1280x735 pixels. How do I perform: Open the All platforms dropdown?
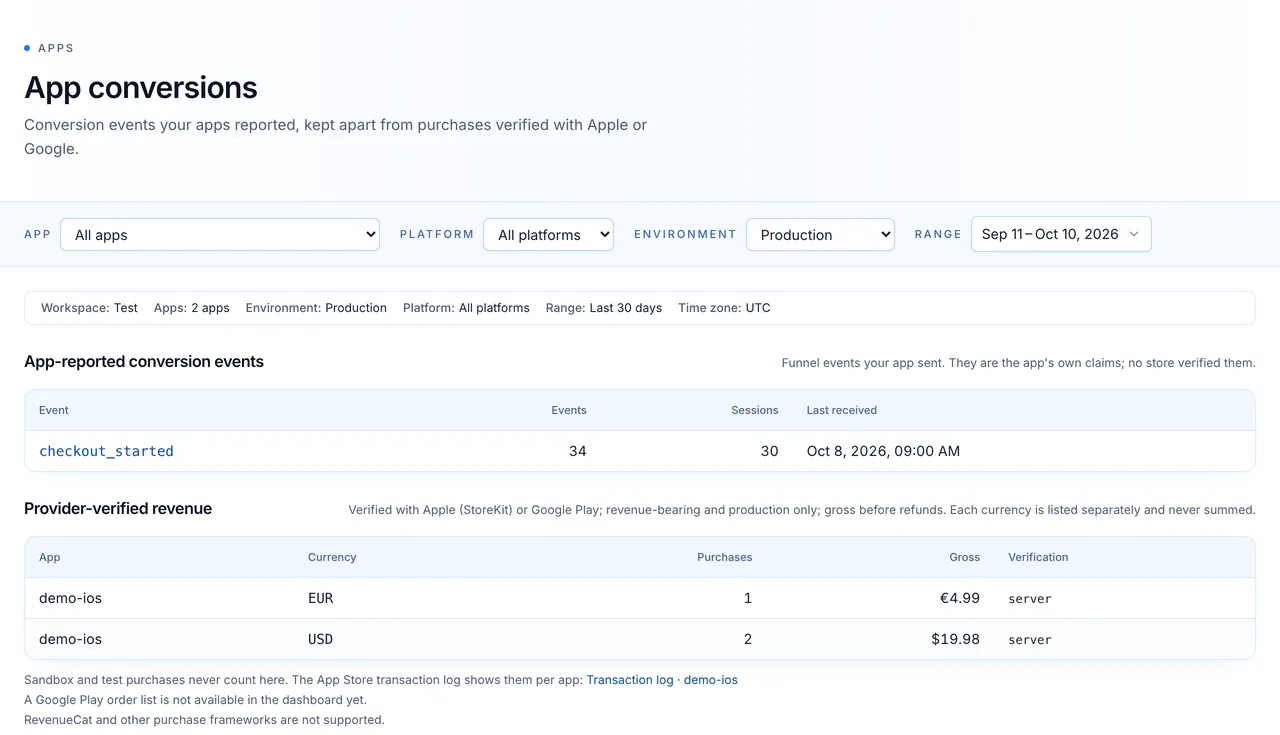548,235
